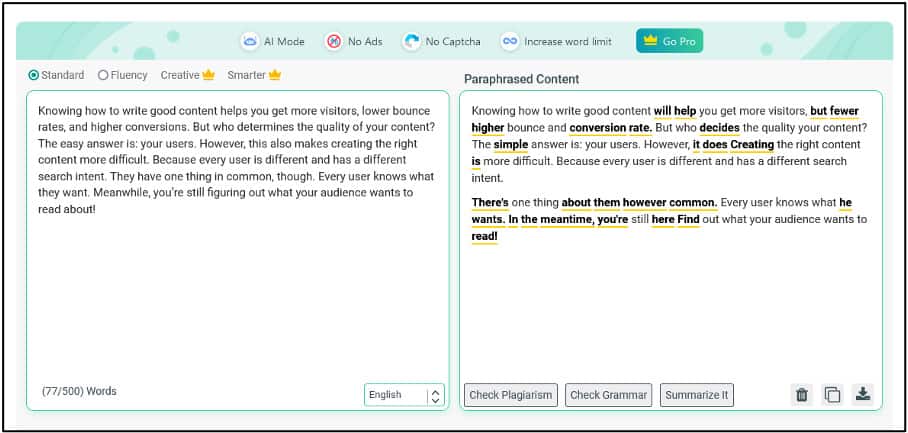The image size is (908, 433).
Task: Click the highlighted phrase 'conversion rate.'
Action: [611, 128]
